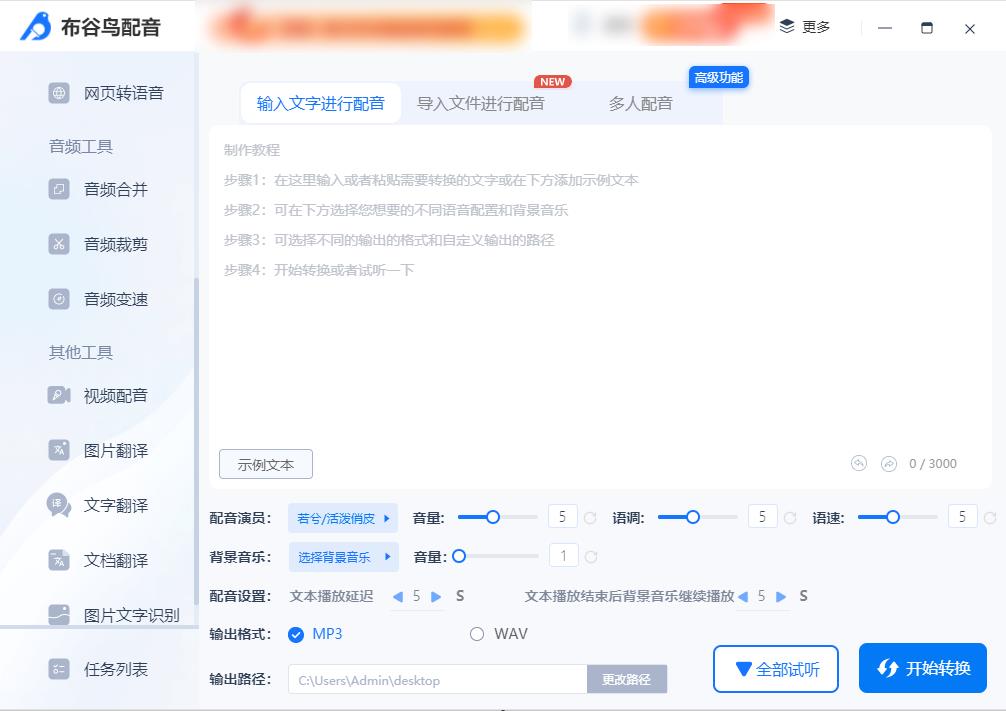This screenshot has height=711, width=1006.
Task: Click the undo icon beside character count
Action: pyautogui.click(x=858, y=463)
